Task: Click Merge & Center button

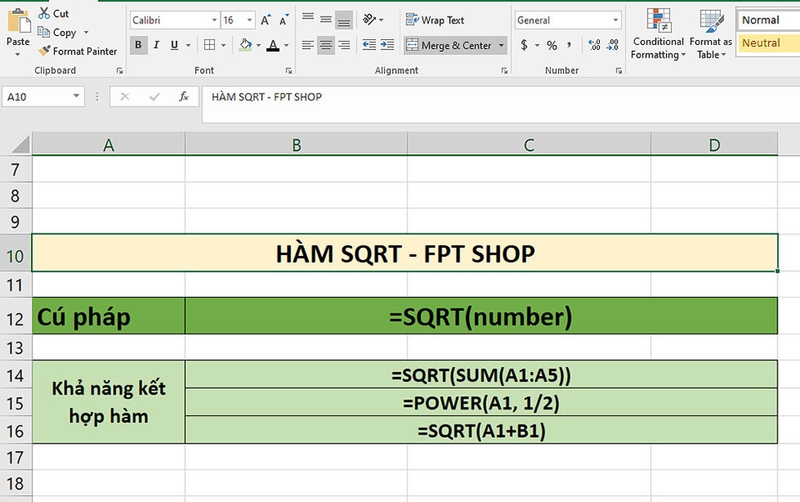Action: tap(449, 45)
